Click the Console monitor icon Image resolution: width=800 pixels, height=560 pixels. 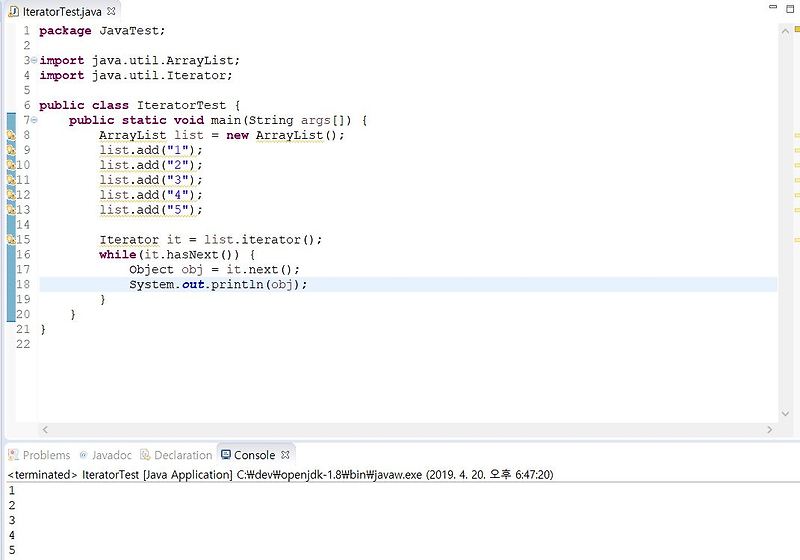click(x=226, y=454)
